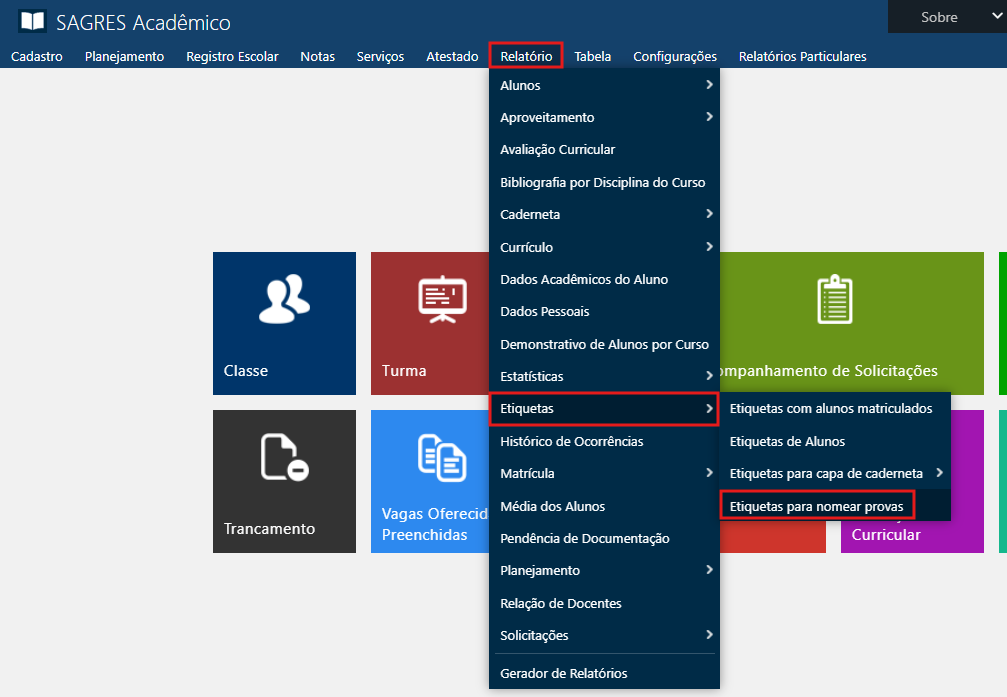This screenshot has width=1007, height=697.
Task: Open Vagas Oferecidas documents icon tile
Action: pyautogui.click(x=441, y=457)
